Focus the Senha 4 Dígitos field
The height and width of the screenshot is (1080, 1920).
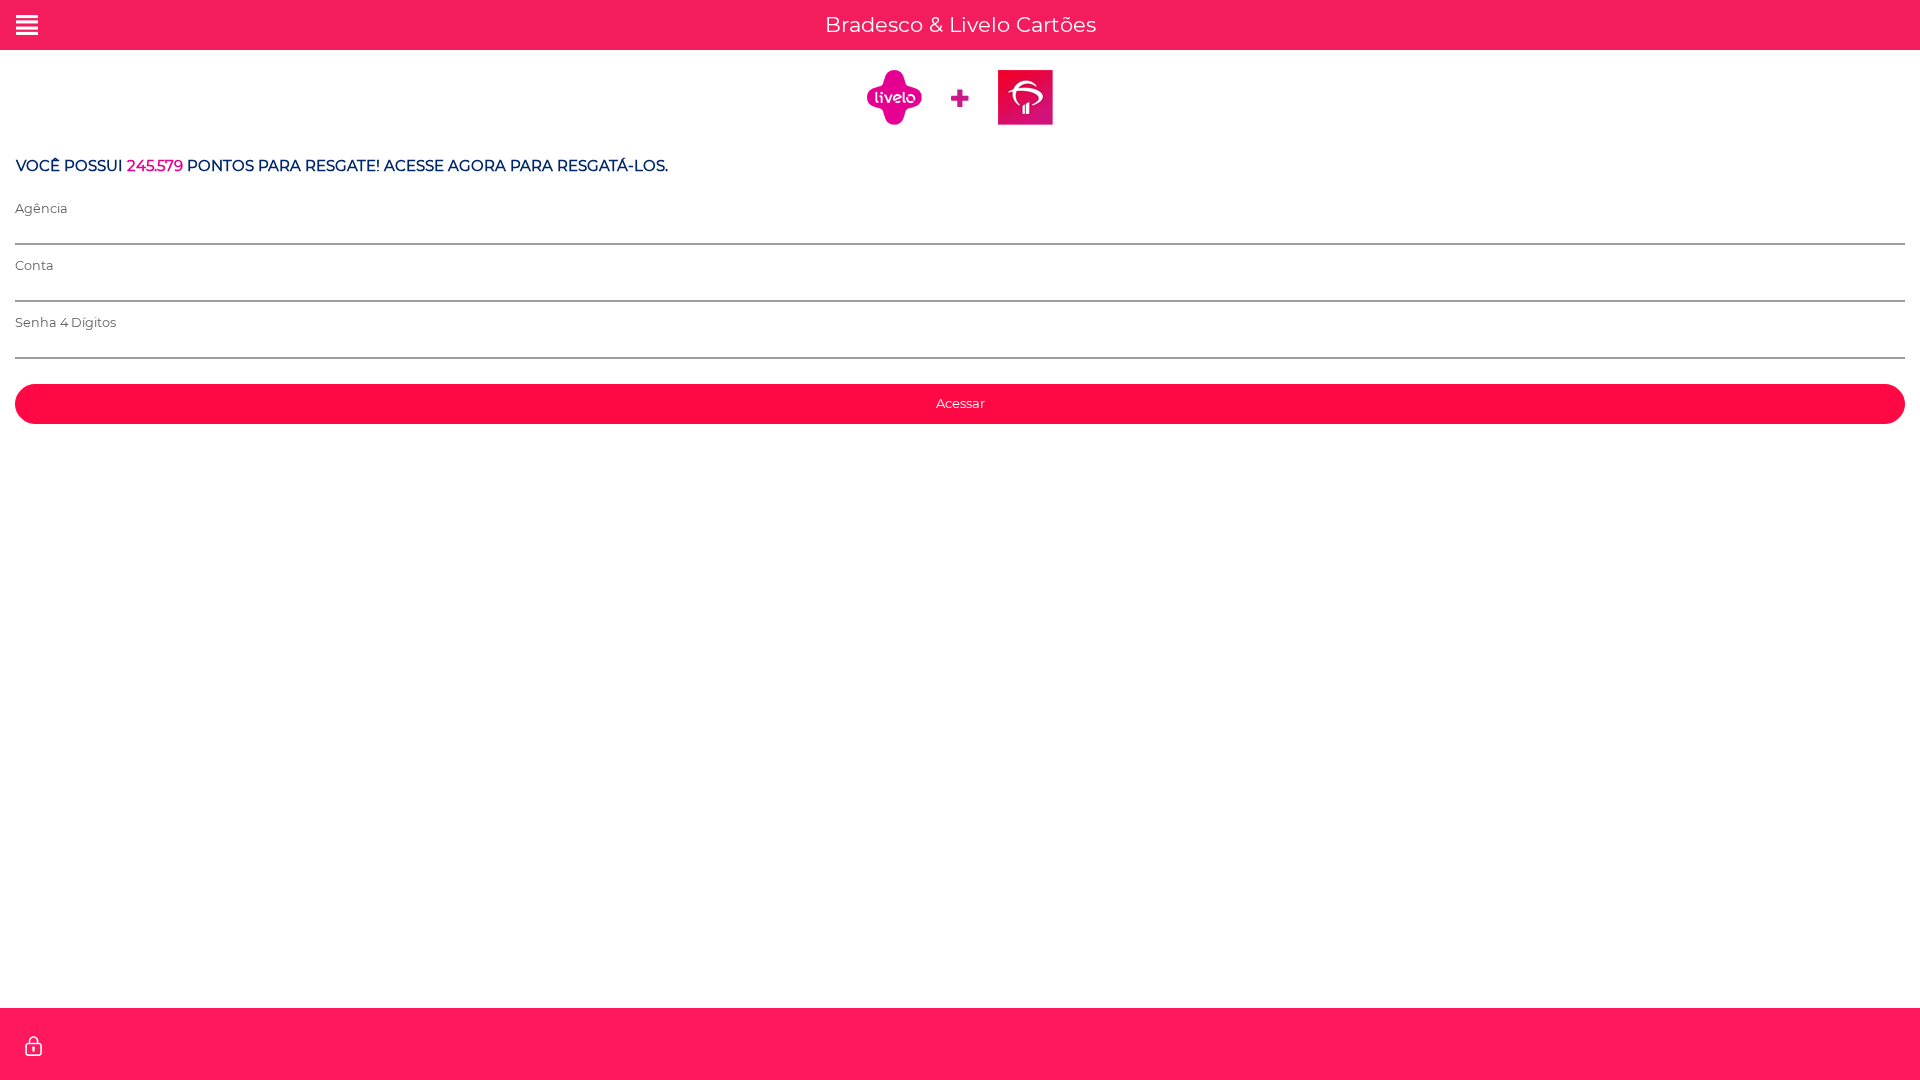tap(960, 346)
